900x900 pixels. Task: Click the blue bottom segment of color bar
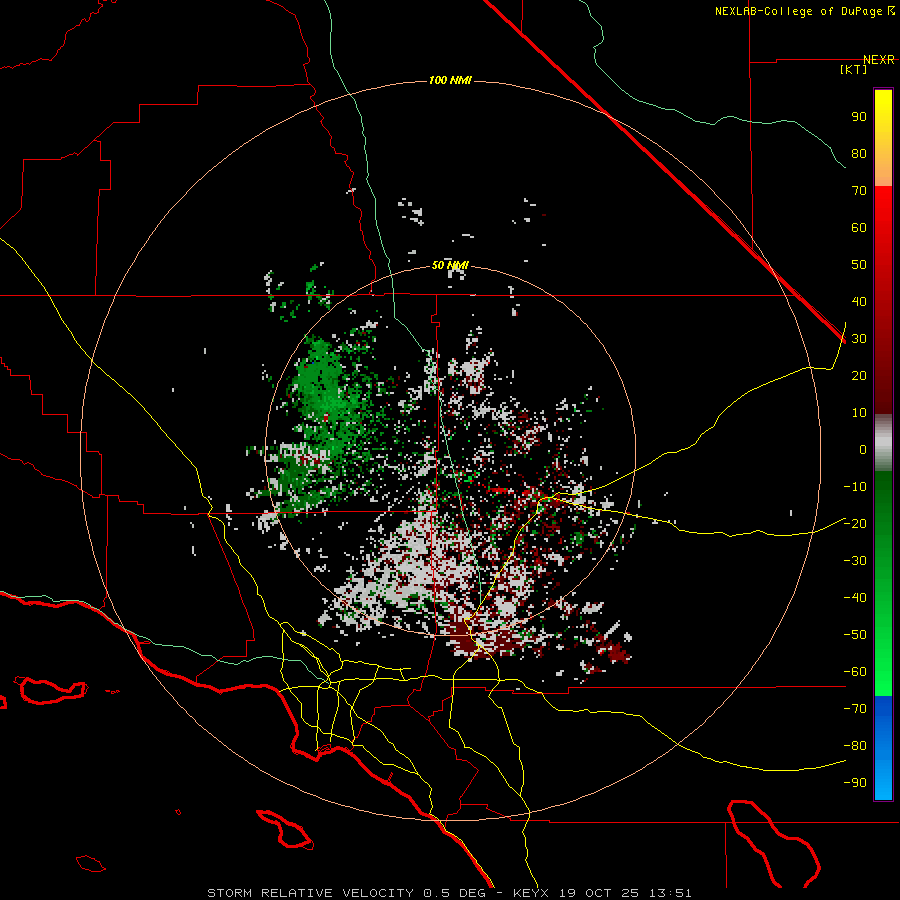click(883, 748)
